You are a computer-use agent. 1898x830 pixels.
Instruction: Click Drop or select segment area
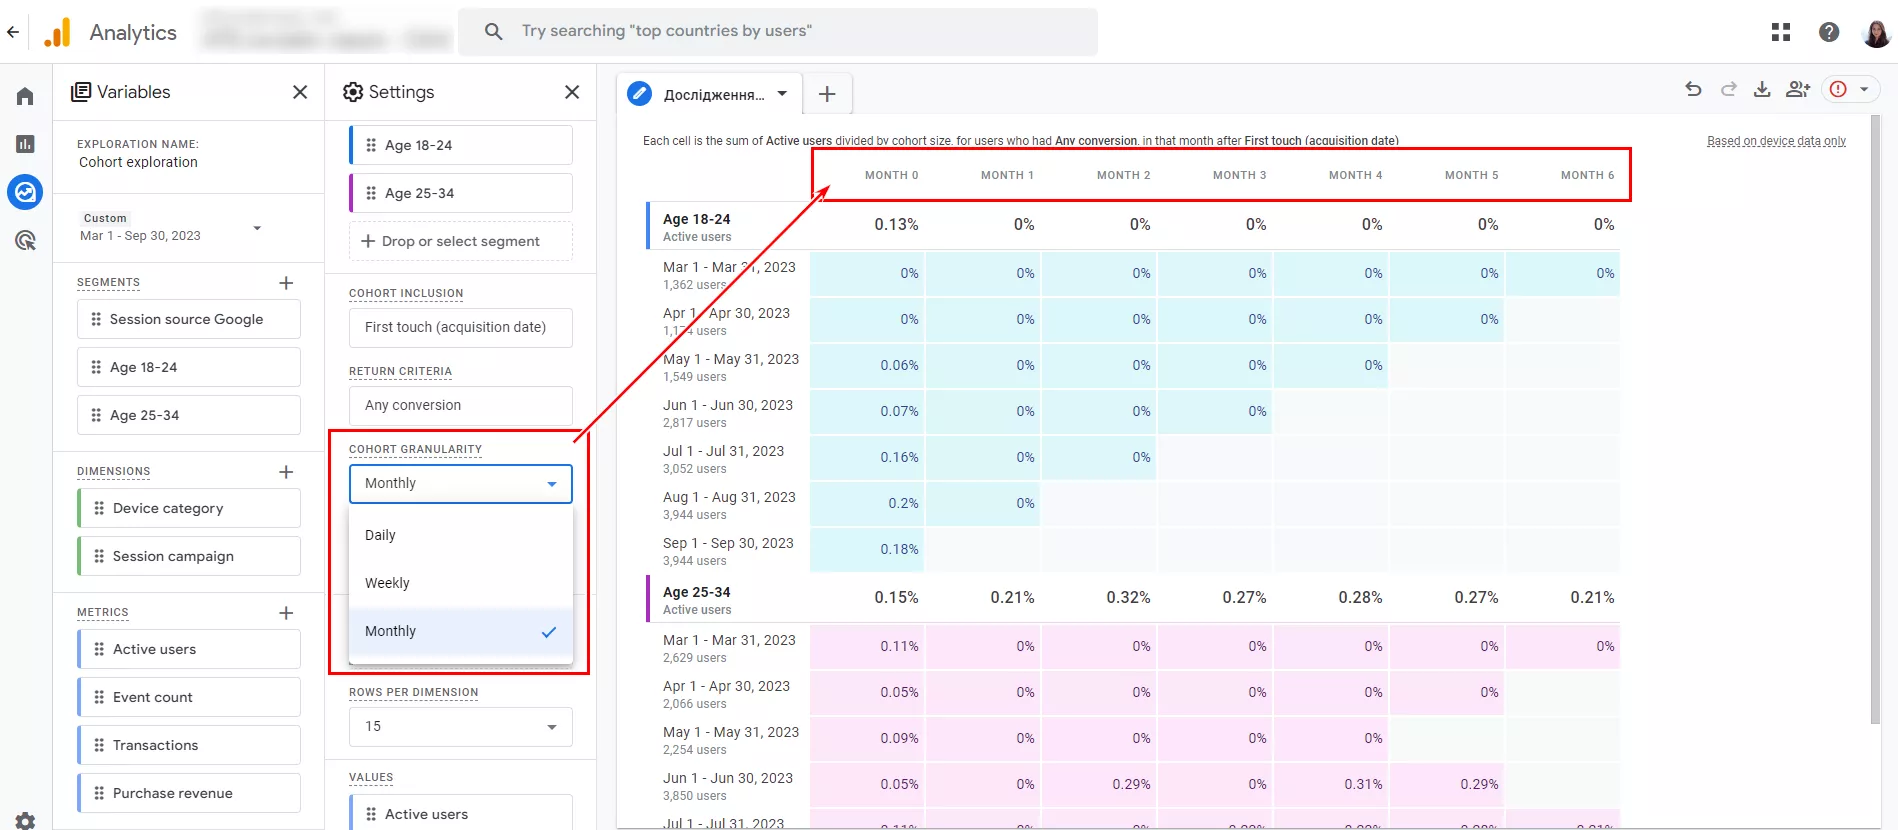coord(461,241)
